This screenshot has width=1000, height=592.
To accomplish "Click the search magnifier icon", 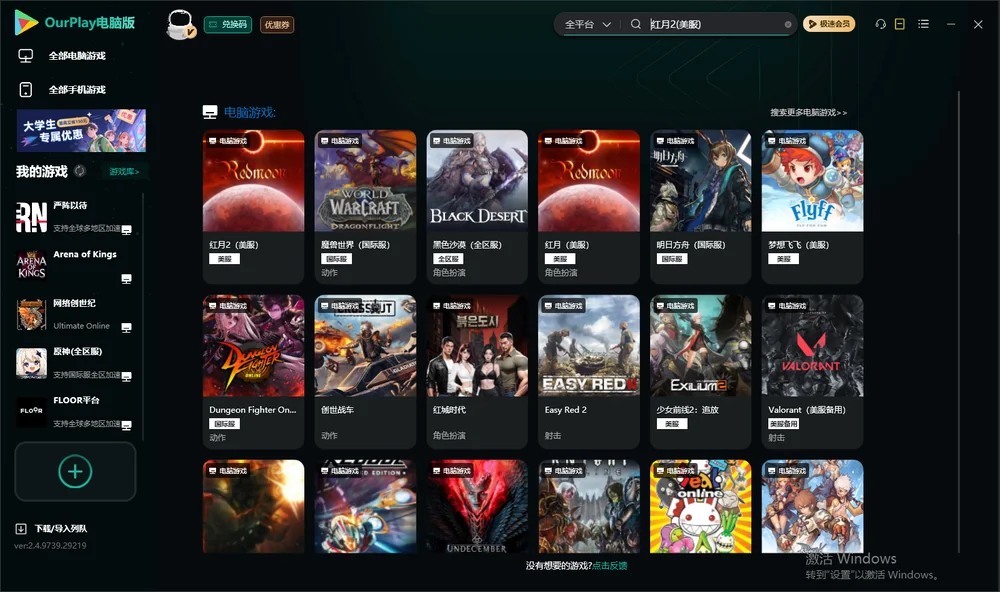I will 636,24.
